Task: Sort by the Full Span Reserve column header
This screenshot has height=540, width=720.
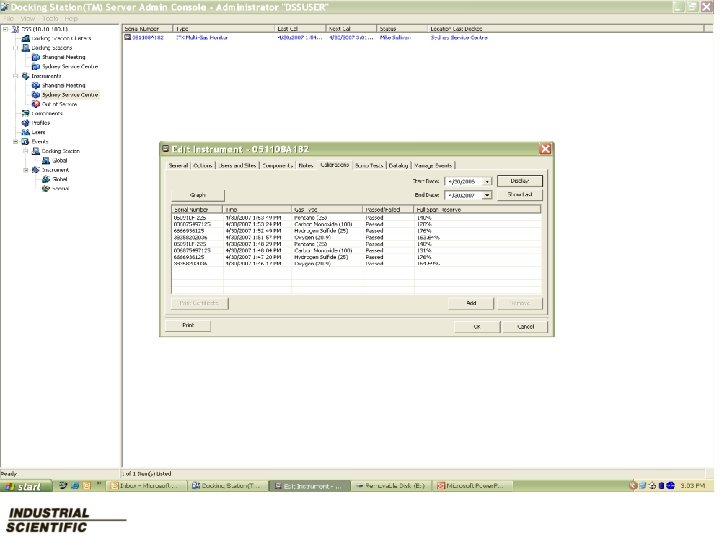Action: click(478, 209)
